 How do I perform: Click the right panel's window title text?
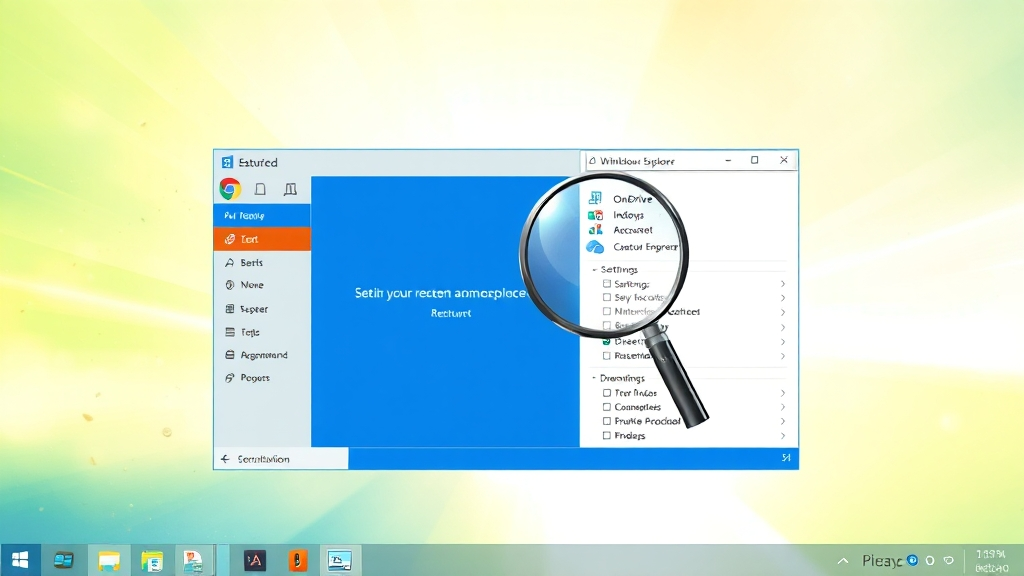pos(637,161)
